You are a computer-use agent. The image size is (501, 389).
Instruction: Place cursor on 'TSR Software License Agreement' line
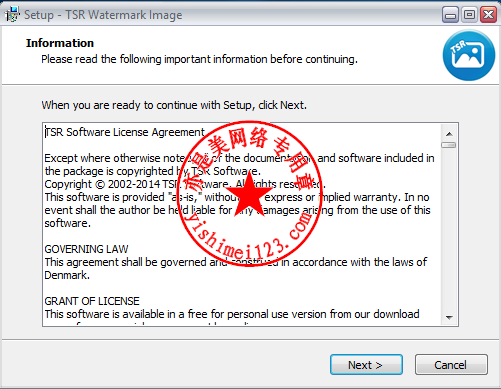[x=125, y=132]
